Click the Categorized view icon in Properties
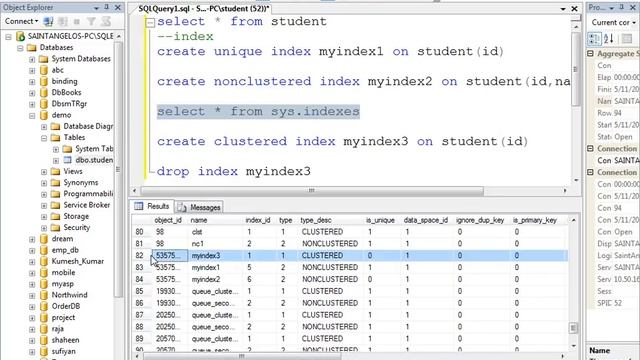Screen dimensions: 640x360 pyautogui.click(x=594, y=39)
